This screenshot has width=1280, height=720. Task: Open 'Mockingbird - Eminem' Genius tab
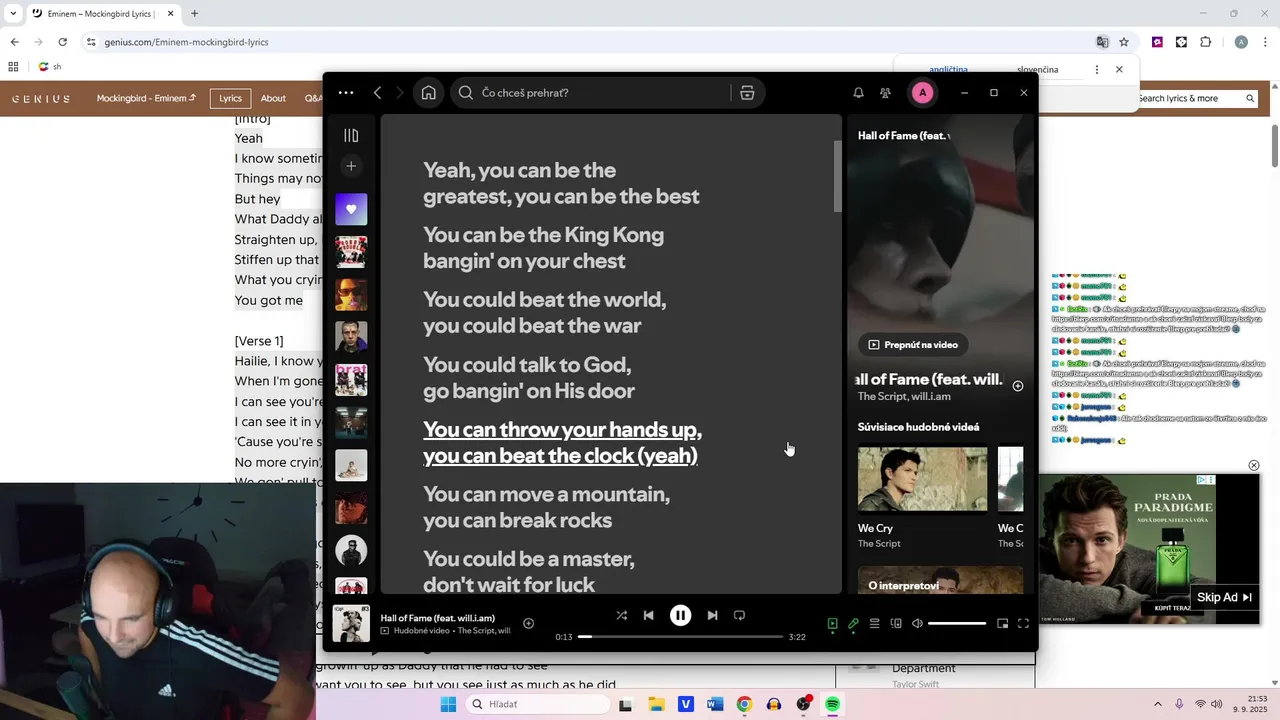(146, 98)
